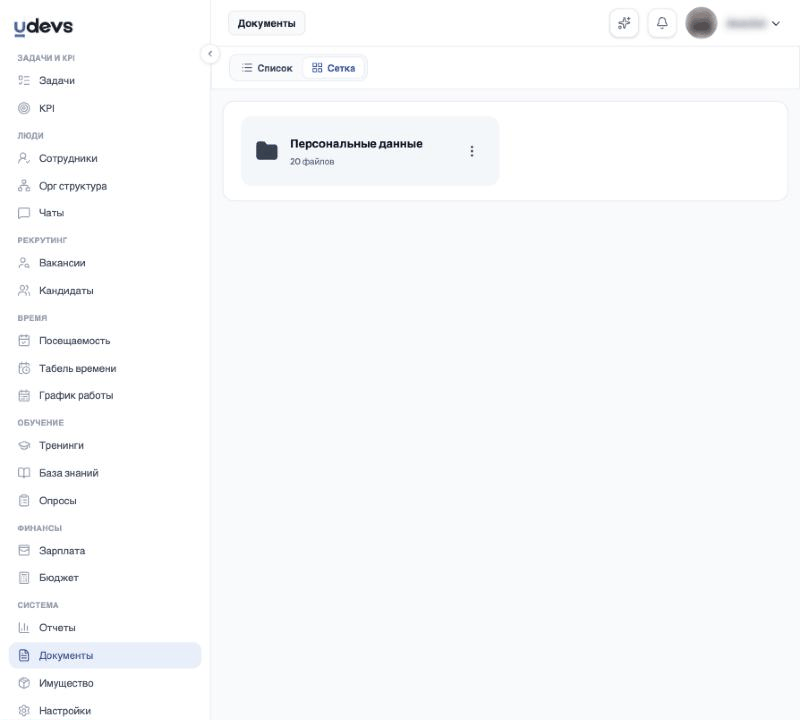
Task: Click the Тренинги graduation cap icon
Action: 24,445
